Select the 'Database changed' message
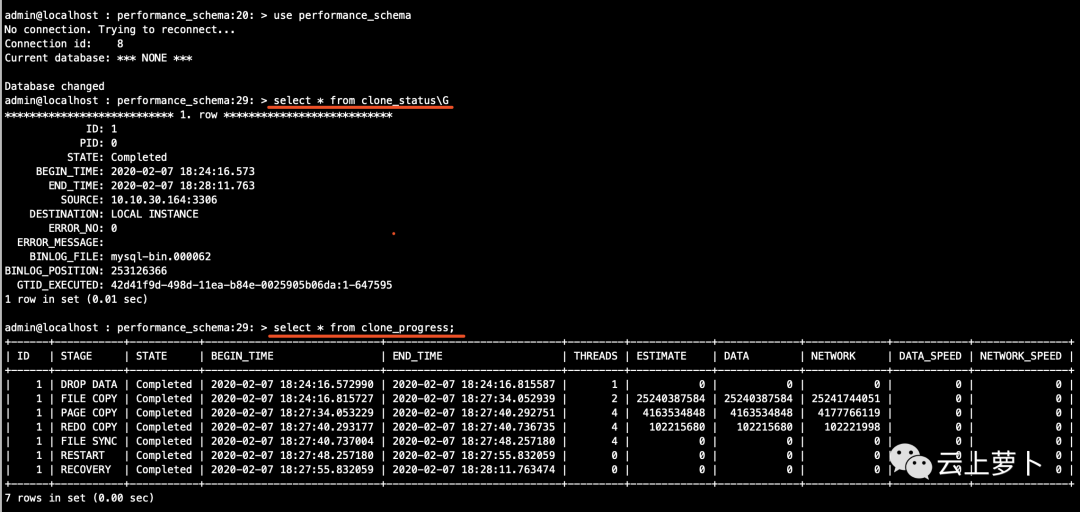Viewport: 1080px width, 512px height. pyautogui.click(x=54, y=86)
